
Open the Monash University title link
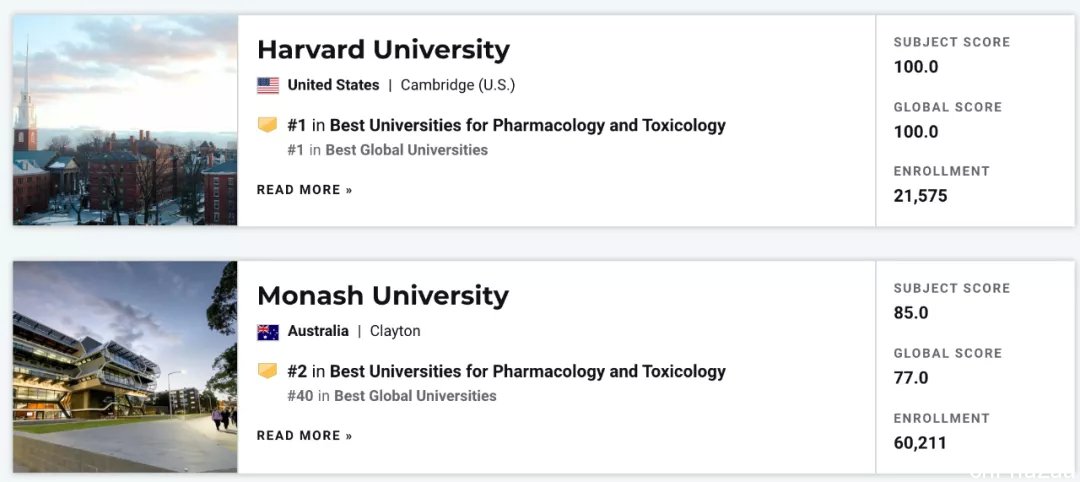click(x=383, y=296)
